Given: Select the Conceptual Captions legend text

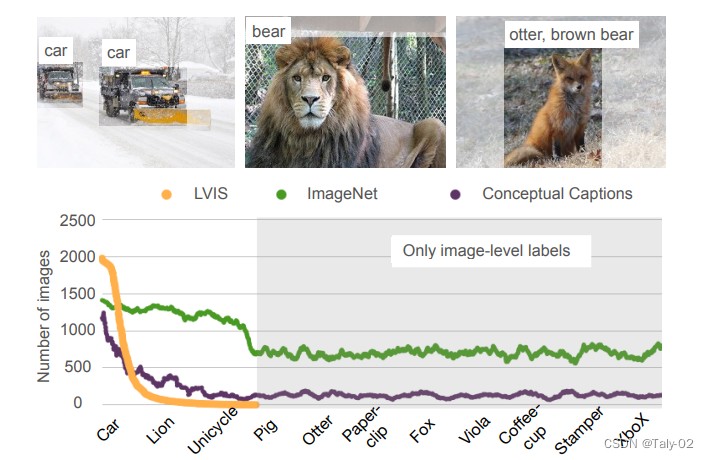Looking at the screenshot, I should click(x=557, y=194).
